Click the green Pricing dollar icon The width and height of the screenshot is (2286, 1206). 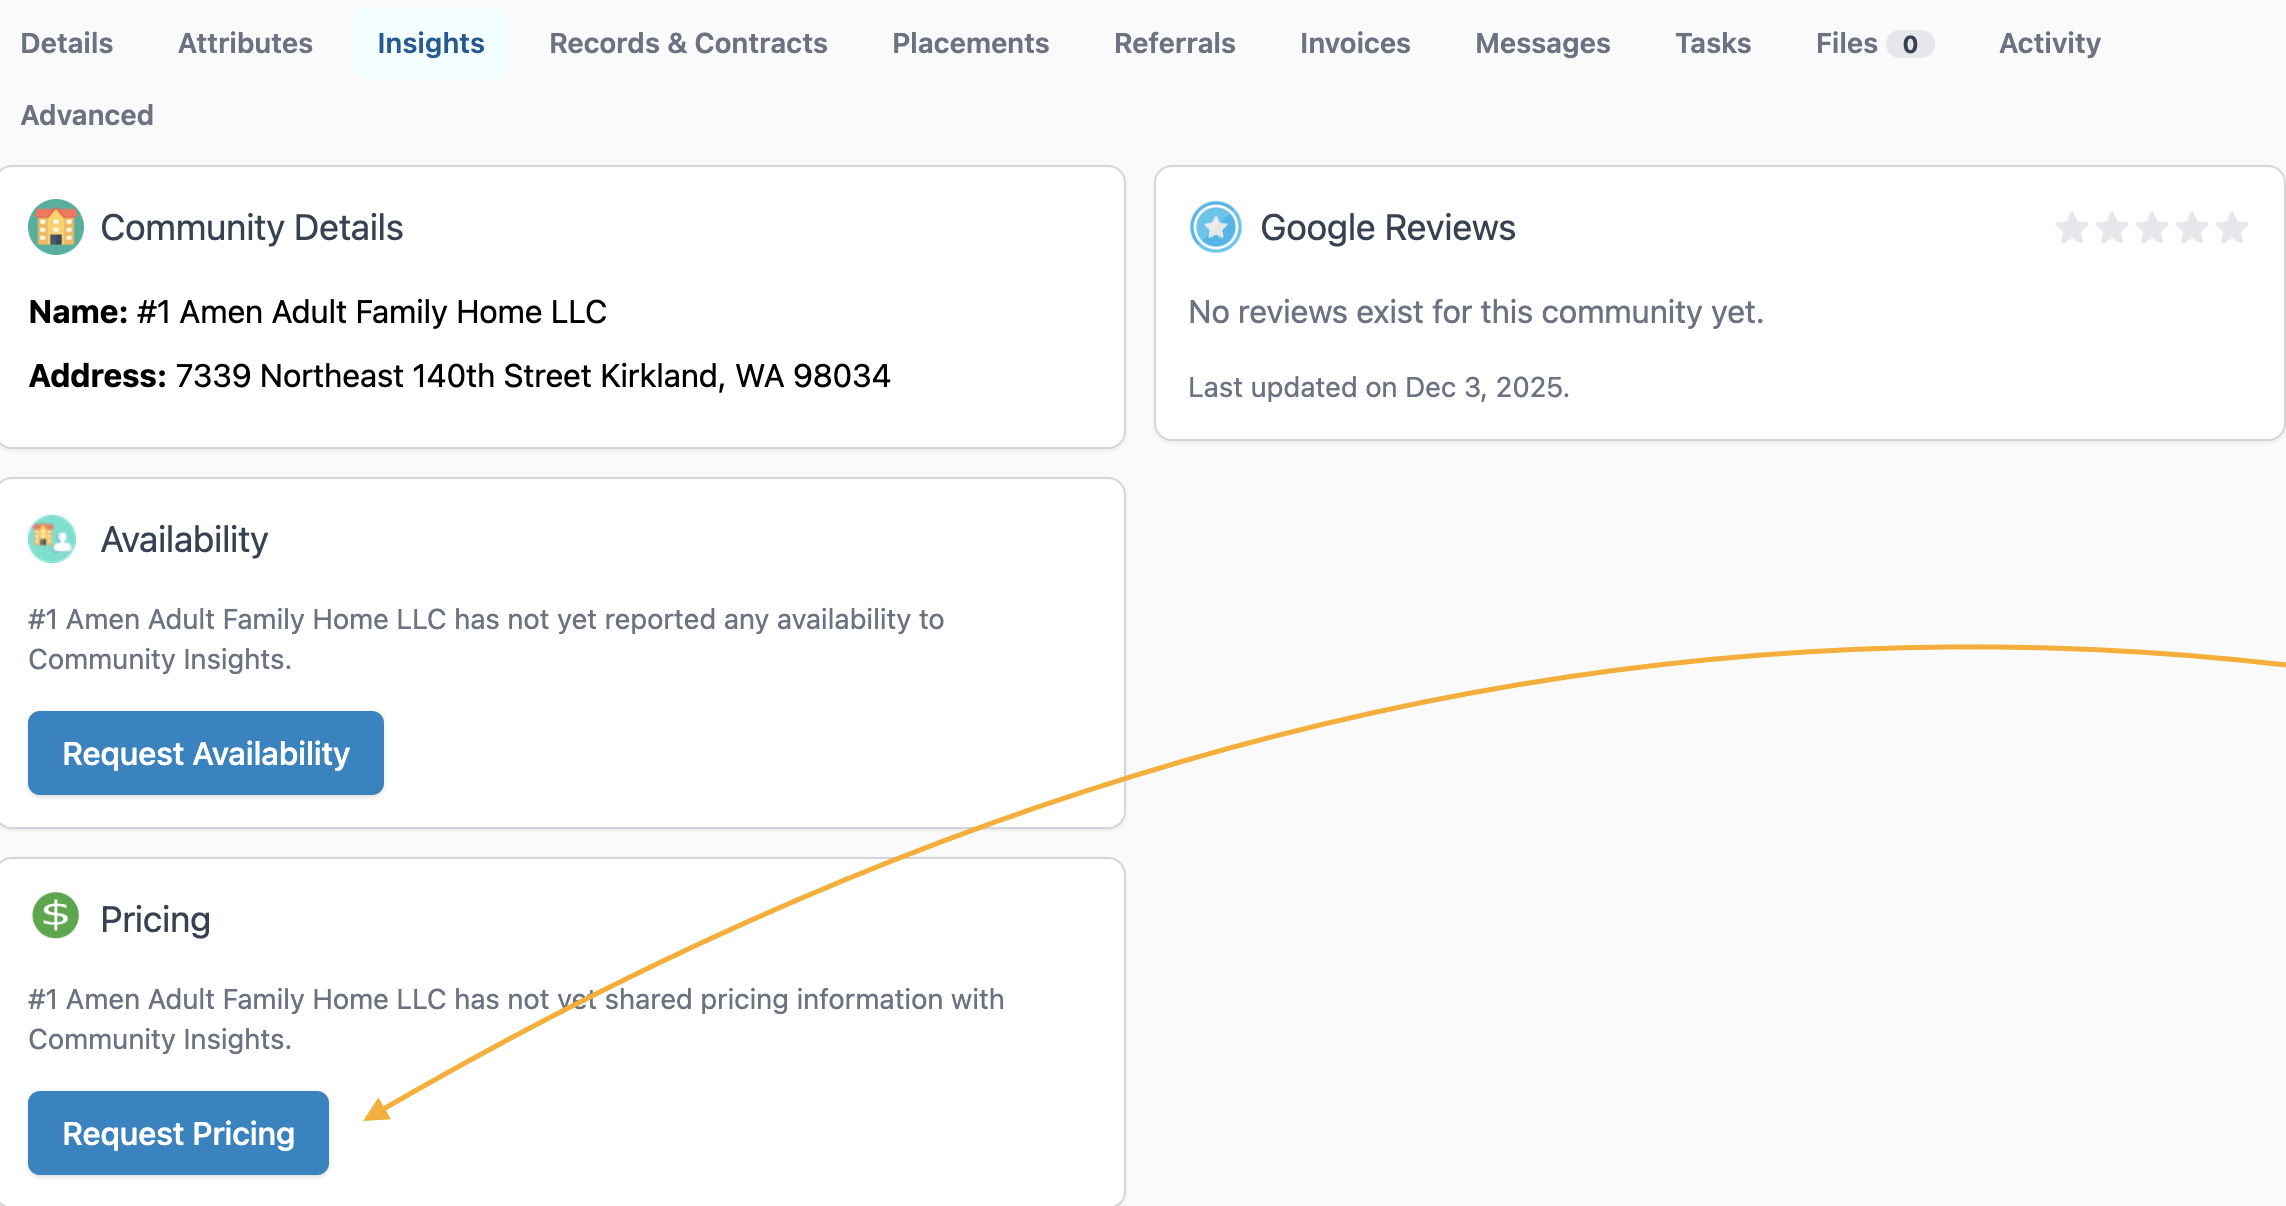[56, 915]
